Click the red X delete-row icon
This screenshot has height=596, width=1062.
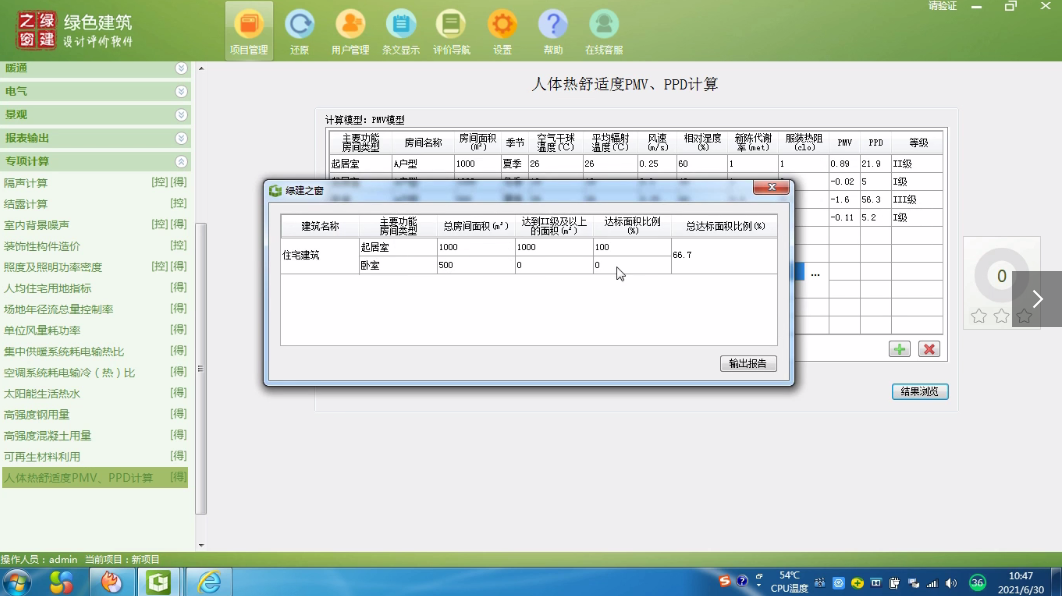[929, 349]
